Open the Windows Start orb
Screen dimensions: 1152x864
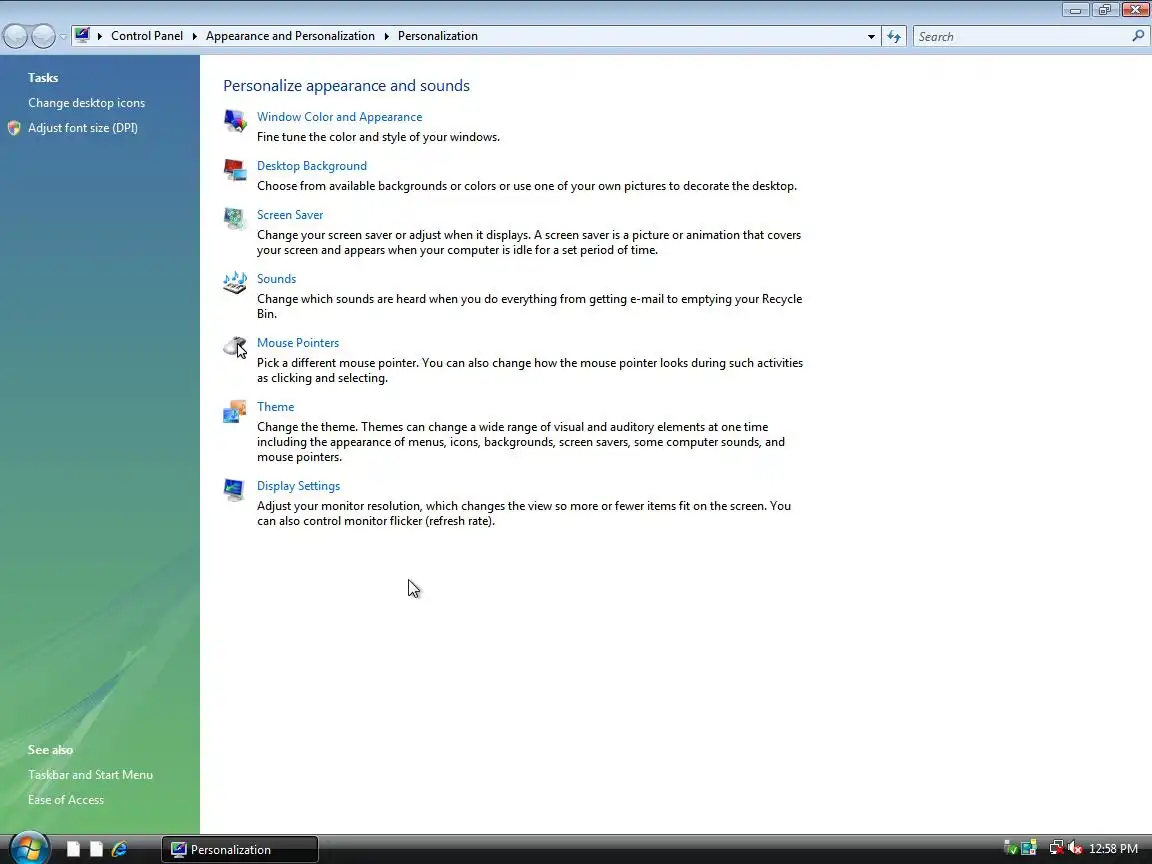pyautogui.click(x=28, y=849)
